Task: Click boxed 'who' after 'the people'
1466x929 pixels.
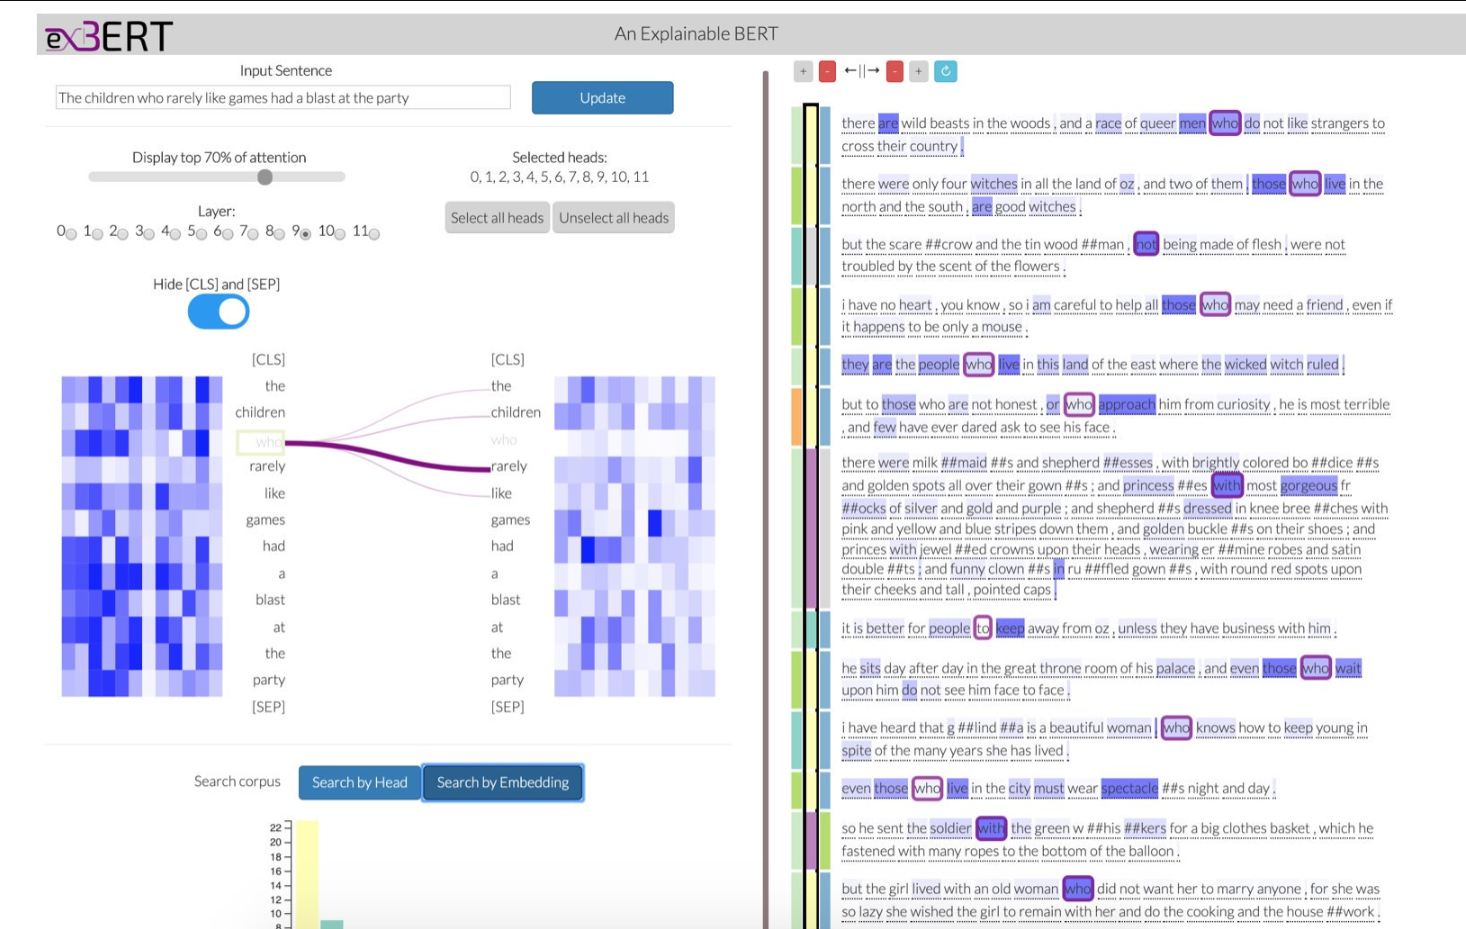Action: [x=979, y=364]
